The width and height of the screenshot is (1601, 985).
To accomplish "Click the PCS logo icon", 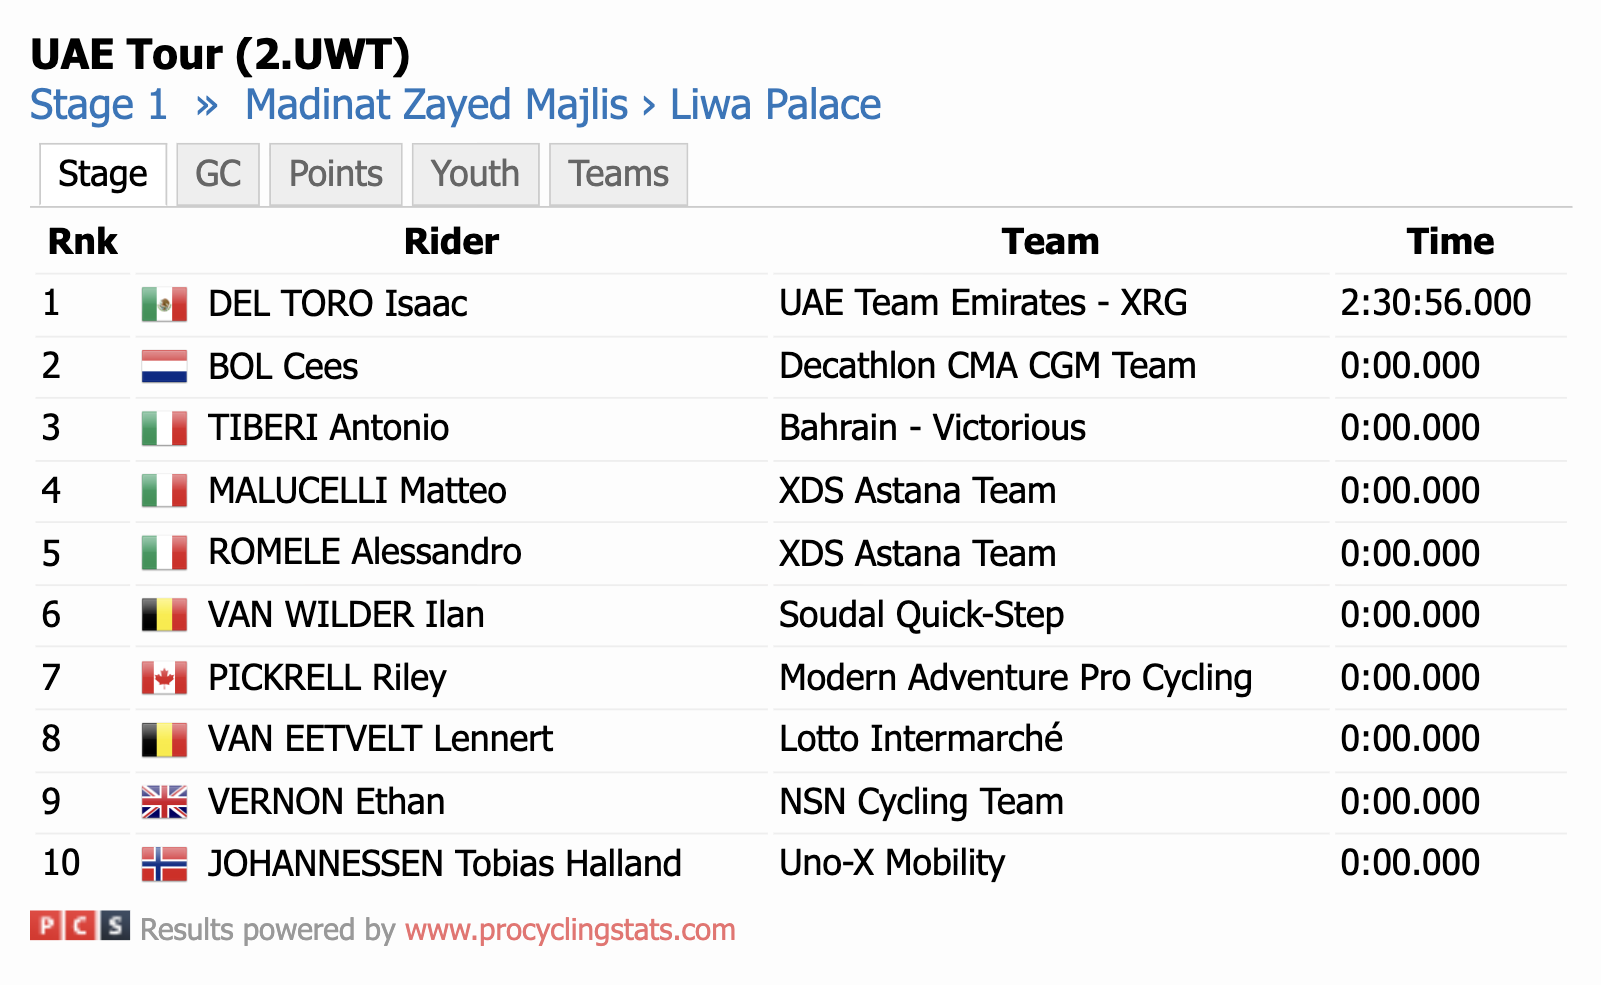I will click(x=80, y=926).
